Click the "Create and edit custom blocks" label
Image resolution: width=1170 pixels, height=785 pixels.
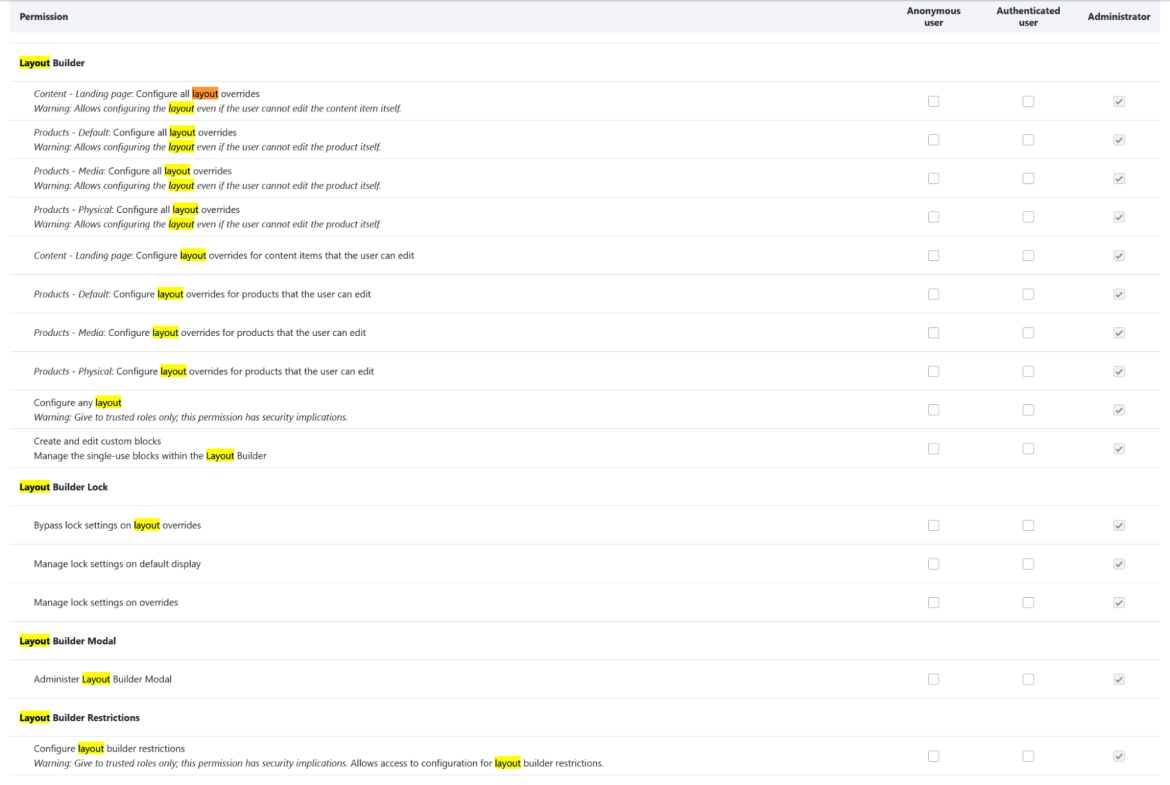click(97, 442)
